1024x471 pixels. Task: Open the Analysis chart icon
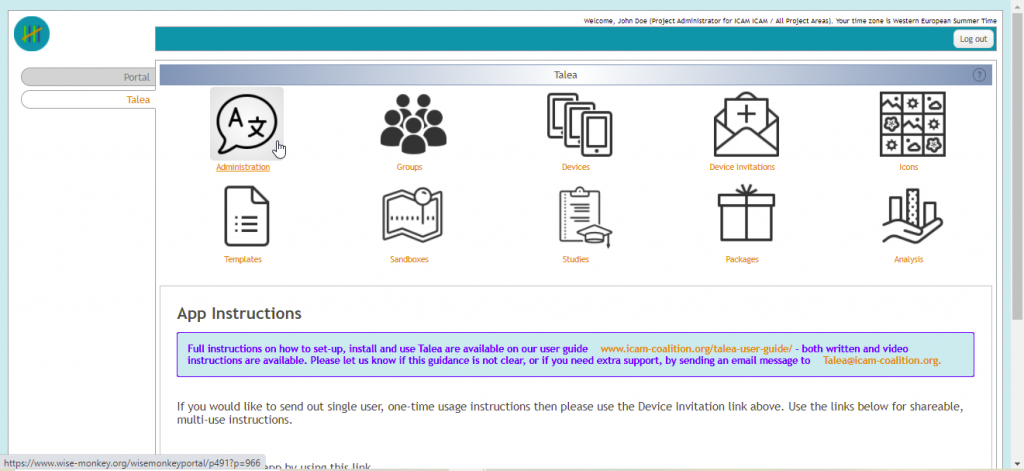pos(912,216)
